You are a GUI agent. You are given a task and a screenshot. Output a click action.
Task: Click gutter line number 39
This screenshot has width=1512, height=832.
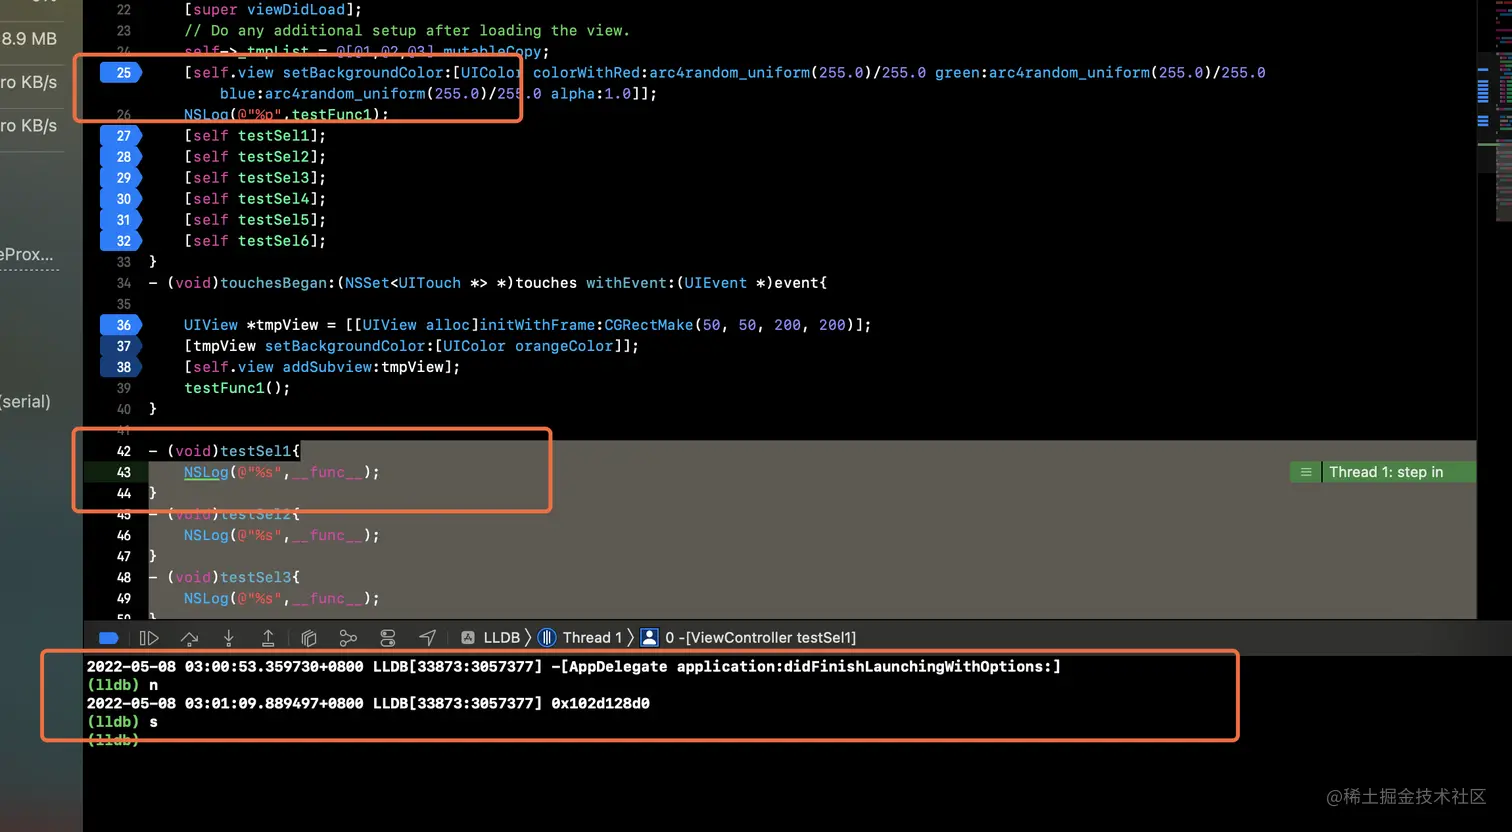coord(124,388)
